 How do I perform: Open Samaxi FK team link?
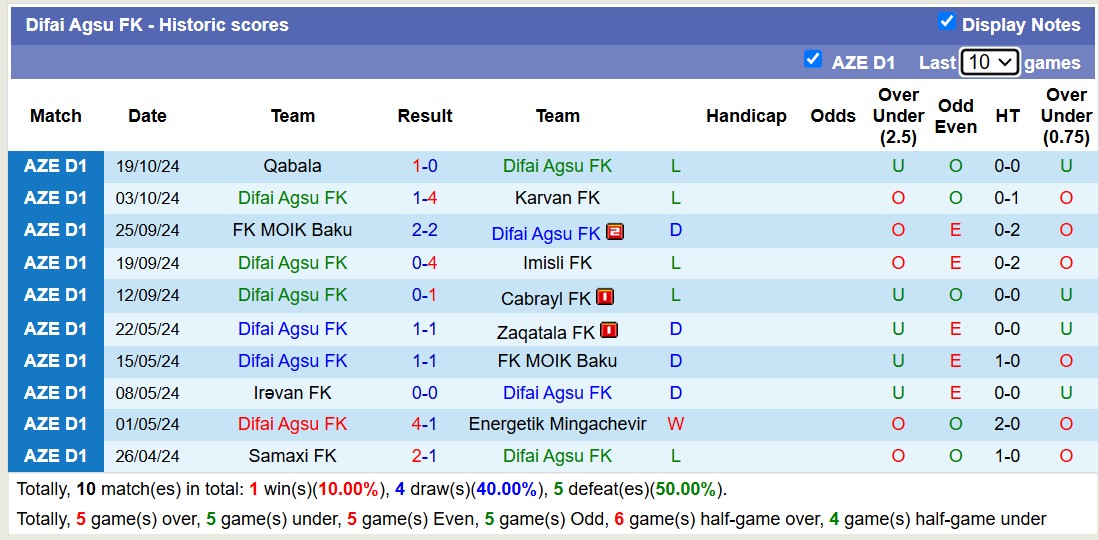pos(292,456)
